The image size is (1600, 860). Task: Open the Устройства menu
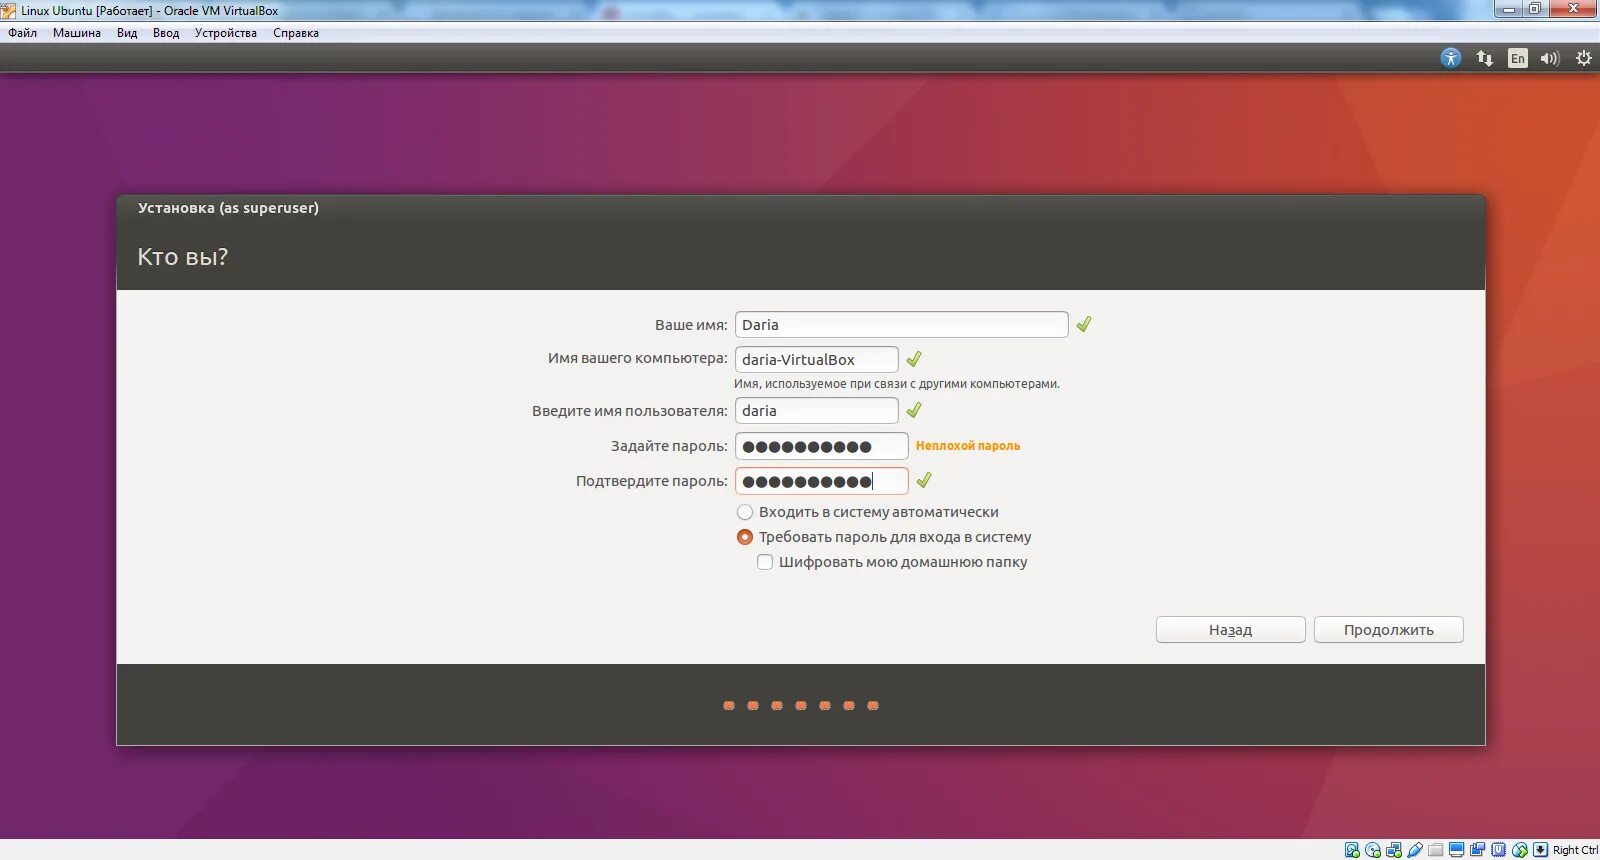226,33
